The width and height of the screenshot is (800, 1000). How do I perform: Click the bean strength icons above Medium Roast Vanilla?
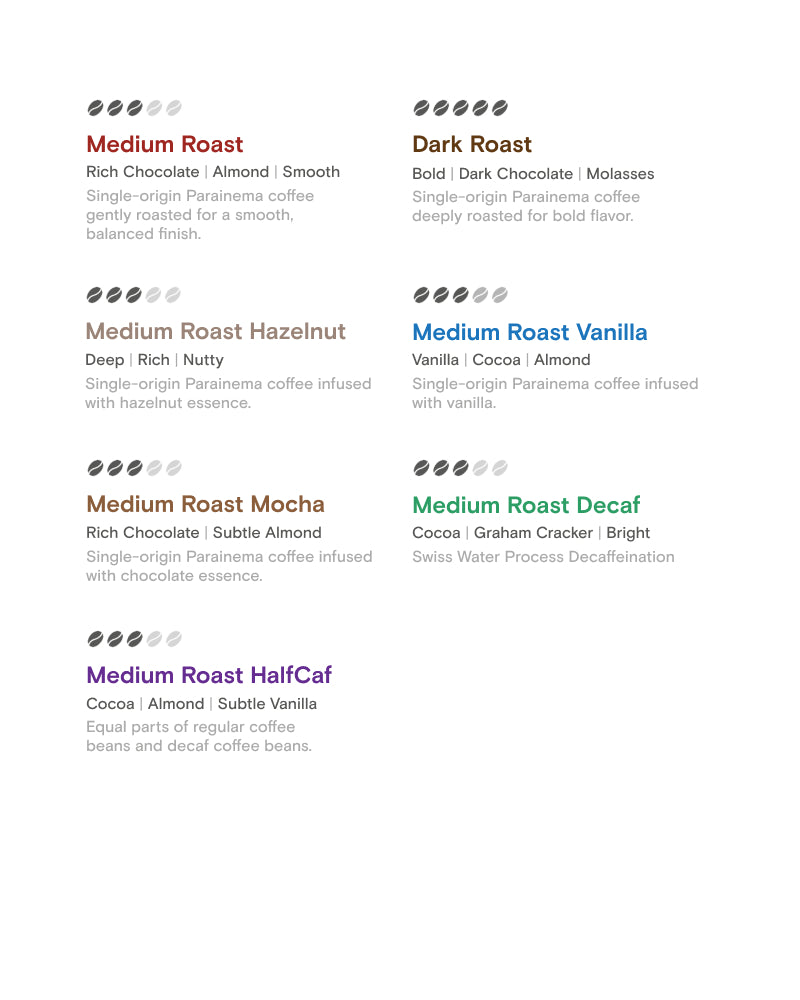click(x=460, y=295)
